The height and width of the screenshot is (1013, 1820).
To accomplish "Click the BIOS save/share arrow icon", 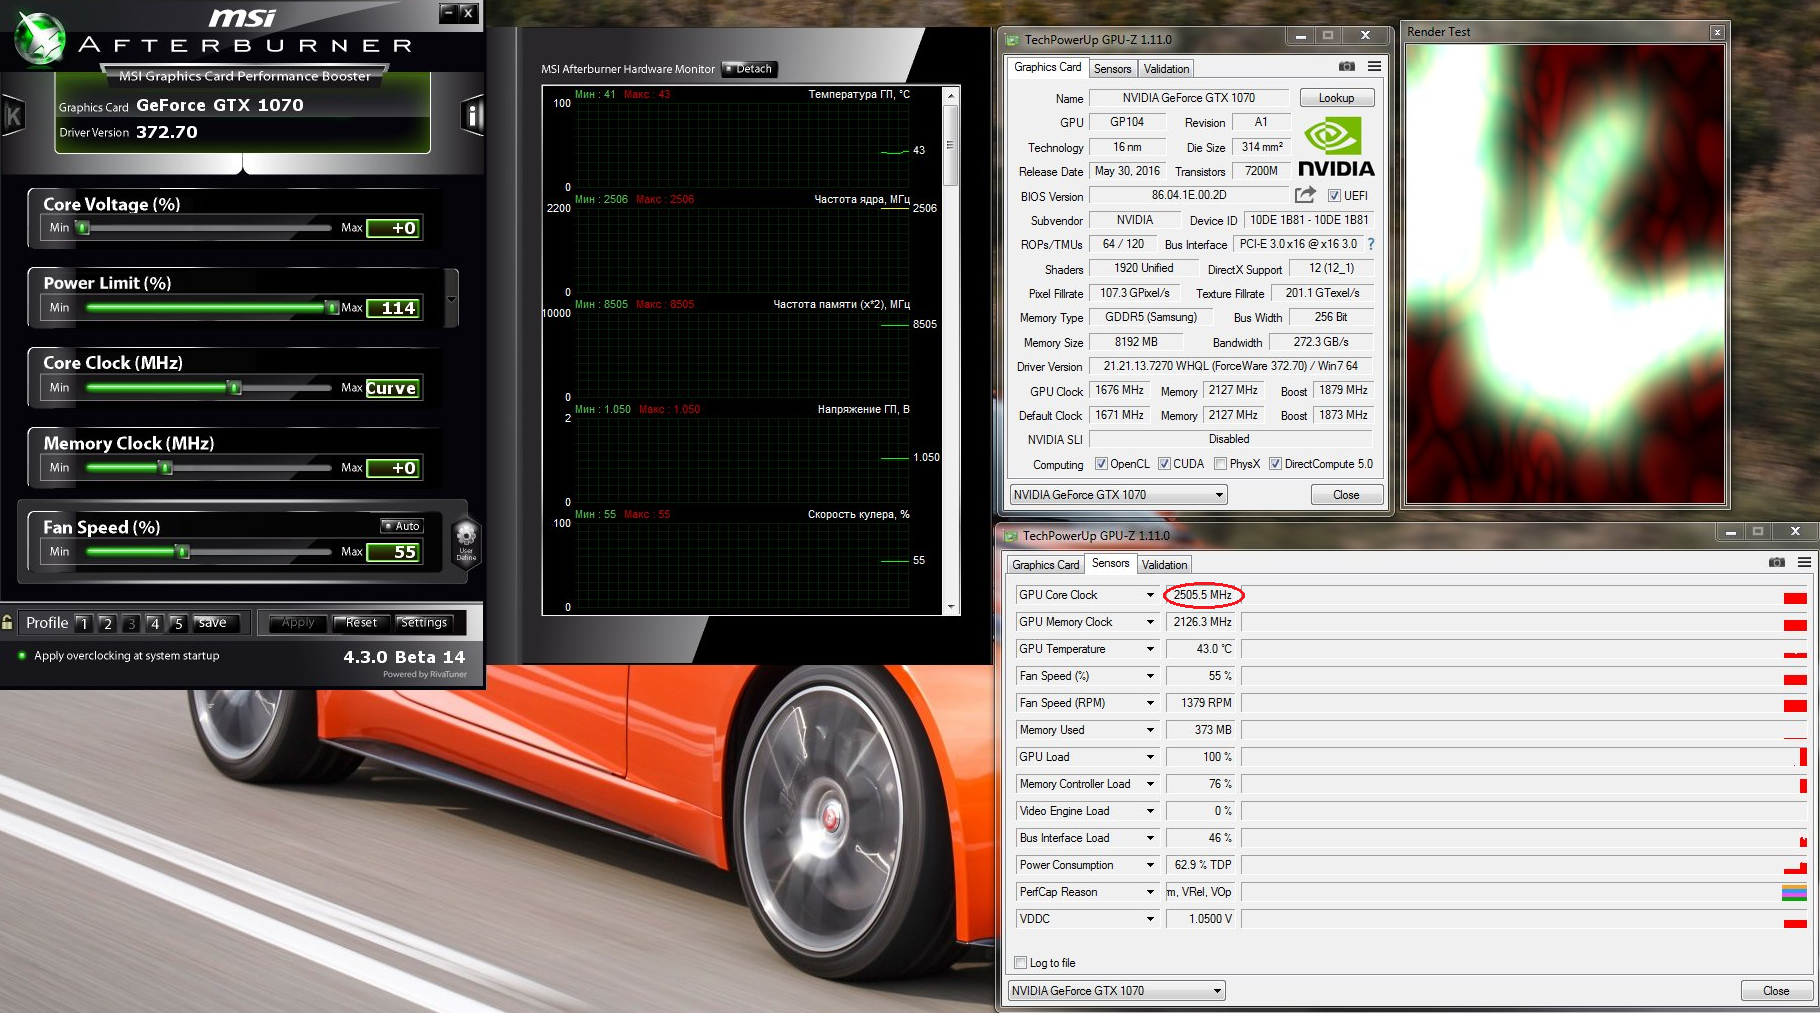I will pyautogui.click(x=1305, y=195).
